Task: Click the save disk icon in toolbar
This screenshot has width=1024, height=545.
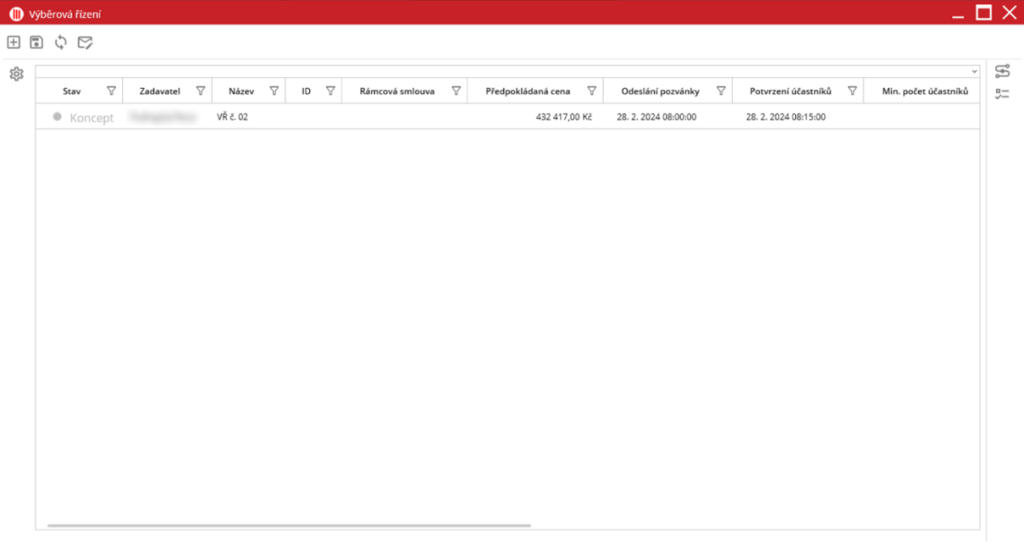Action: (37, 42)
